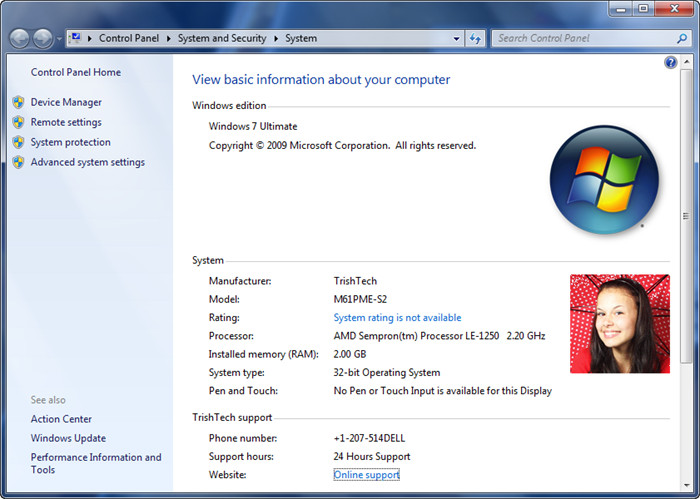
Task: Click the Windows 7 logo image
Action: 604,180
